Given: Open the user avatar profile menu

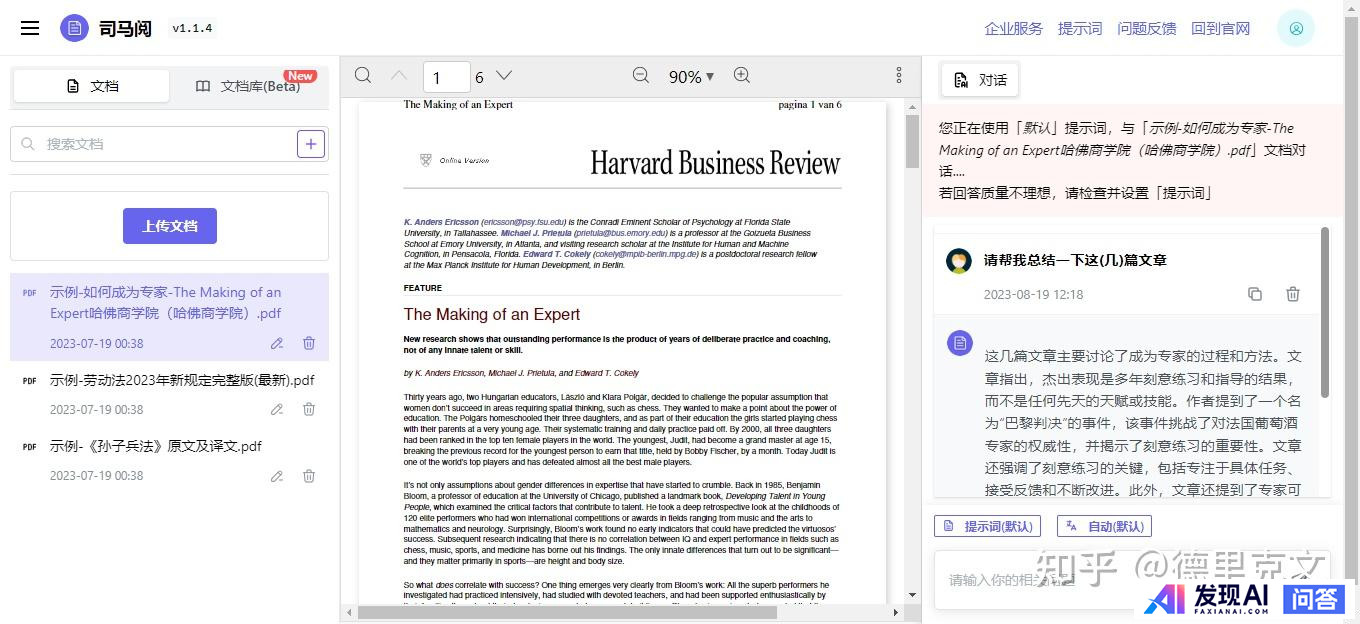Looking at the screenshot, I should pos(1295,28).
